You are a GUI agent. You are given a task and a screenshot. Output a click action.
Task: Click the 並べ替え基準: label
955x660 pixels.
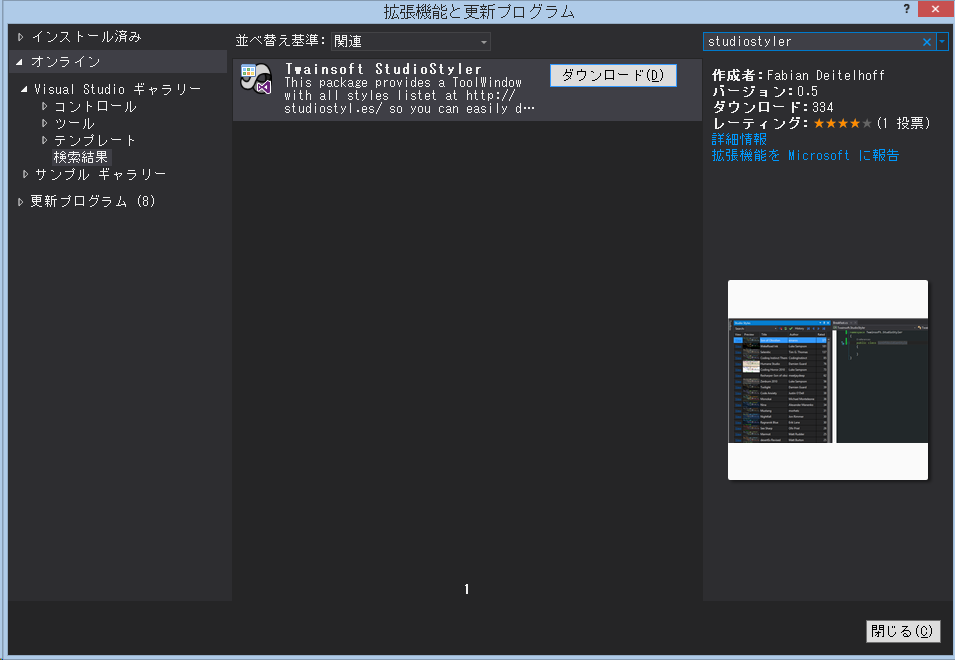pyautogui.click(x=281, y=41)
